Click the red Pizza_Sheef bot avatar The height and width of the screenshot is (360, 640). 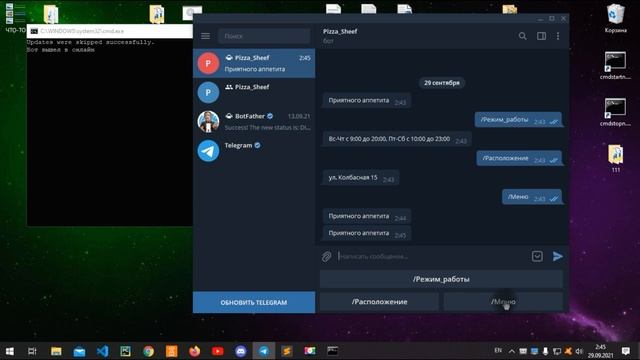coord(208,63)
